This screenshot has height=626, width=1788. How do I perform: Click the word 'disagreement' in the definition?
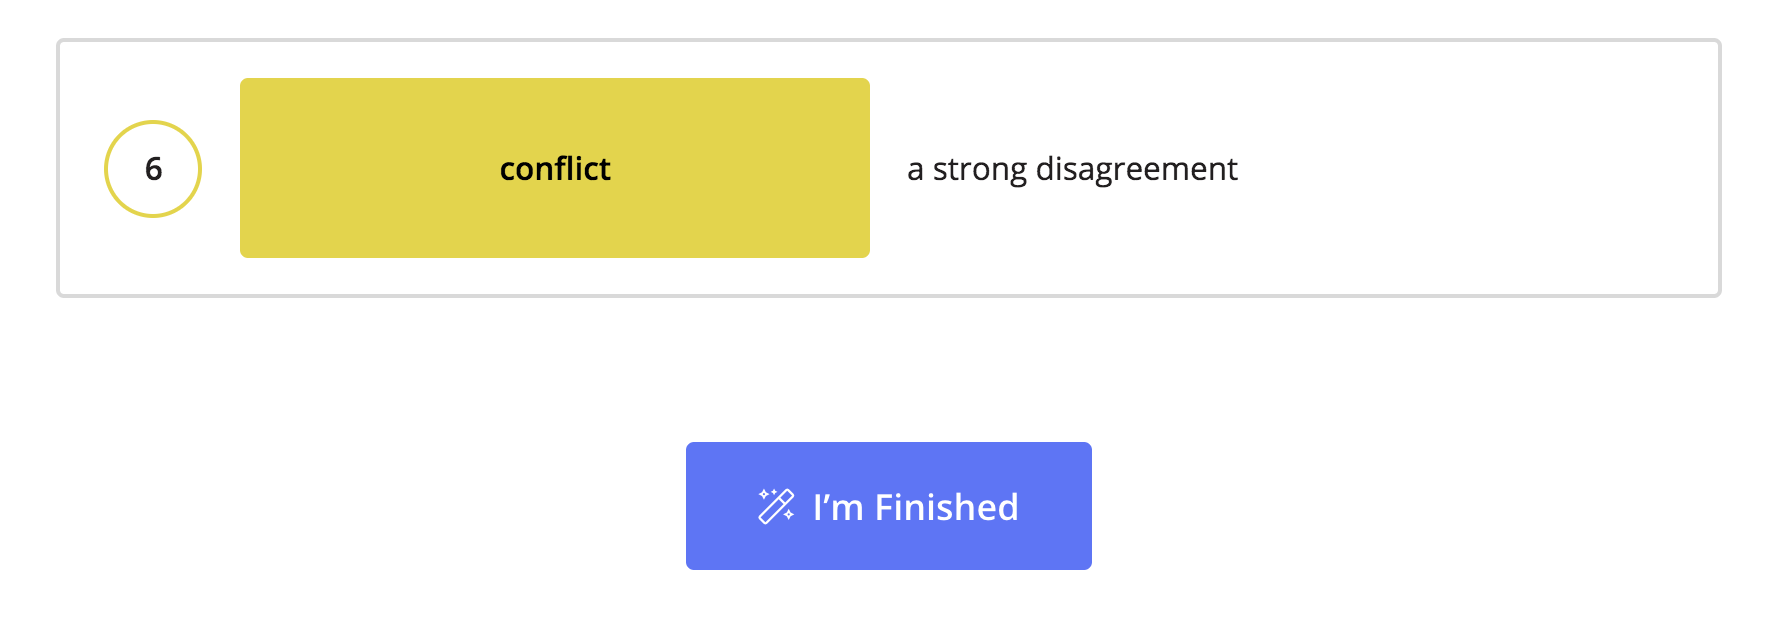tap(1136, 169)
